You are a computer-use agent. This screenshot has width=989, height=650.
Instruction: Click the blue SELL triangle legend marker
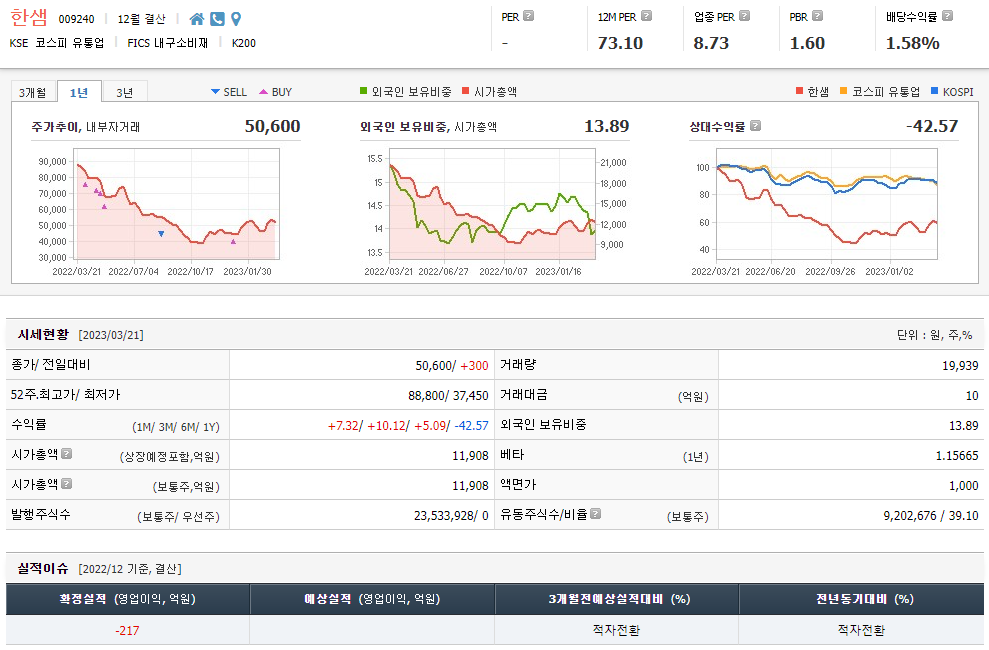[x=215, y=92]
